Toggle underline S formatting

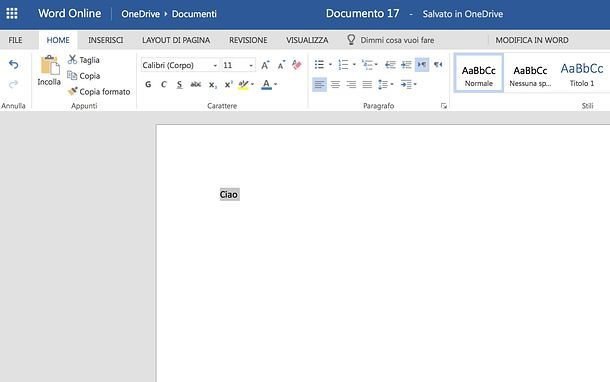coord(179,84)
